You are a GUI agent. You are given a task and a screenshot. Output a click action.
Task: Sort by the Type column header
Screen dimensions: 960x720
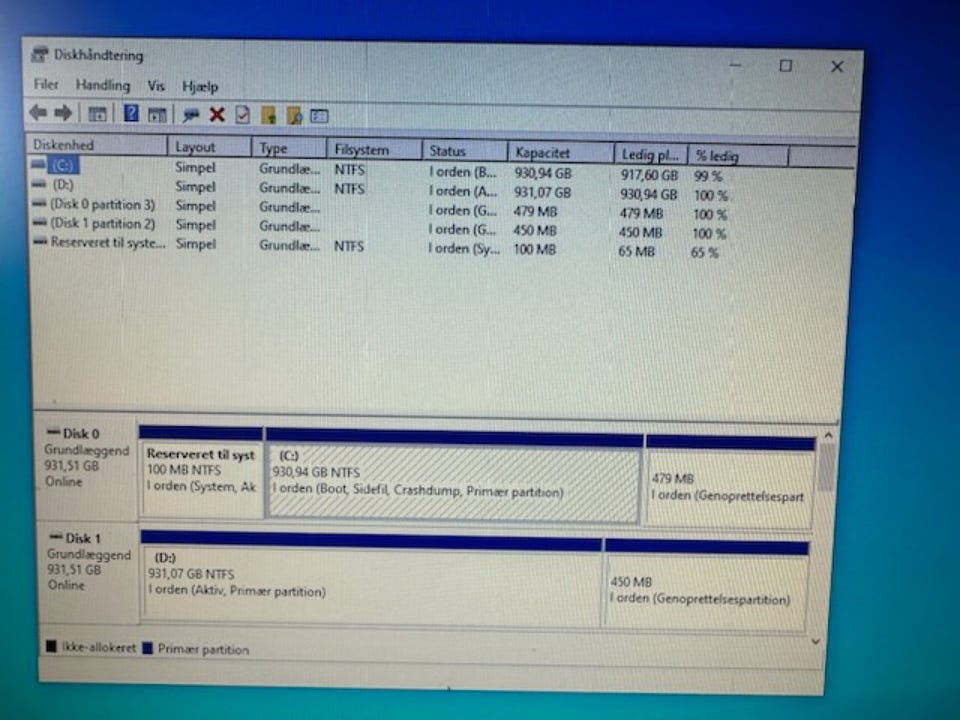pyautogui.click(x=289, y=148)
